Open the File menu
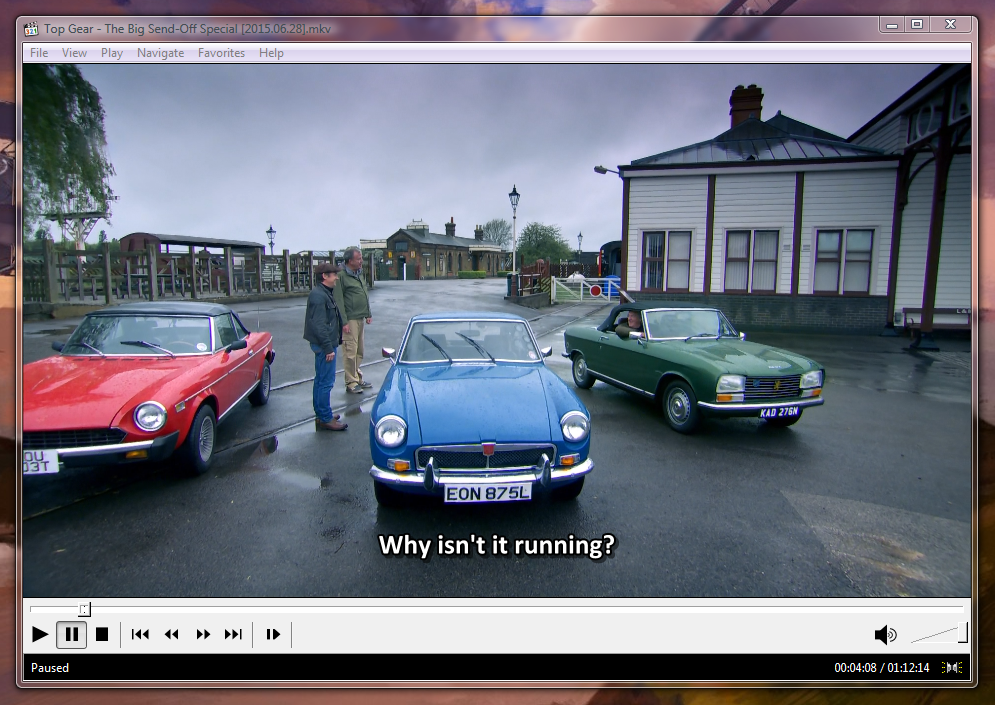 tap(39, 53)
